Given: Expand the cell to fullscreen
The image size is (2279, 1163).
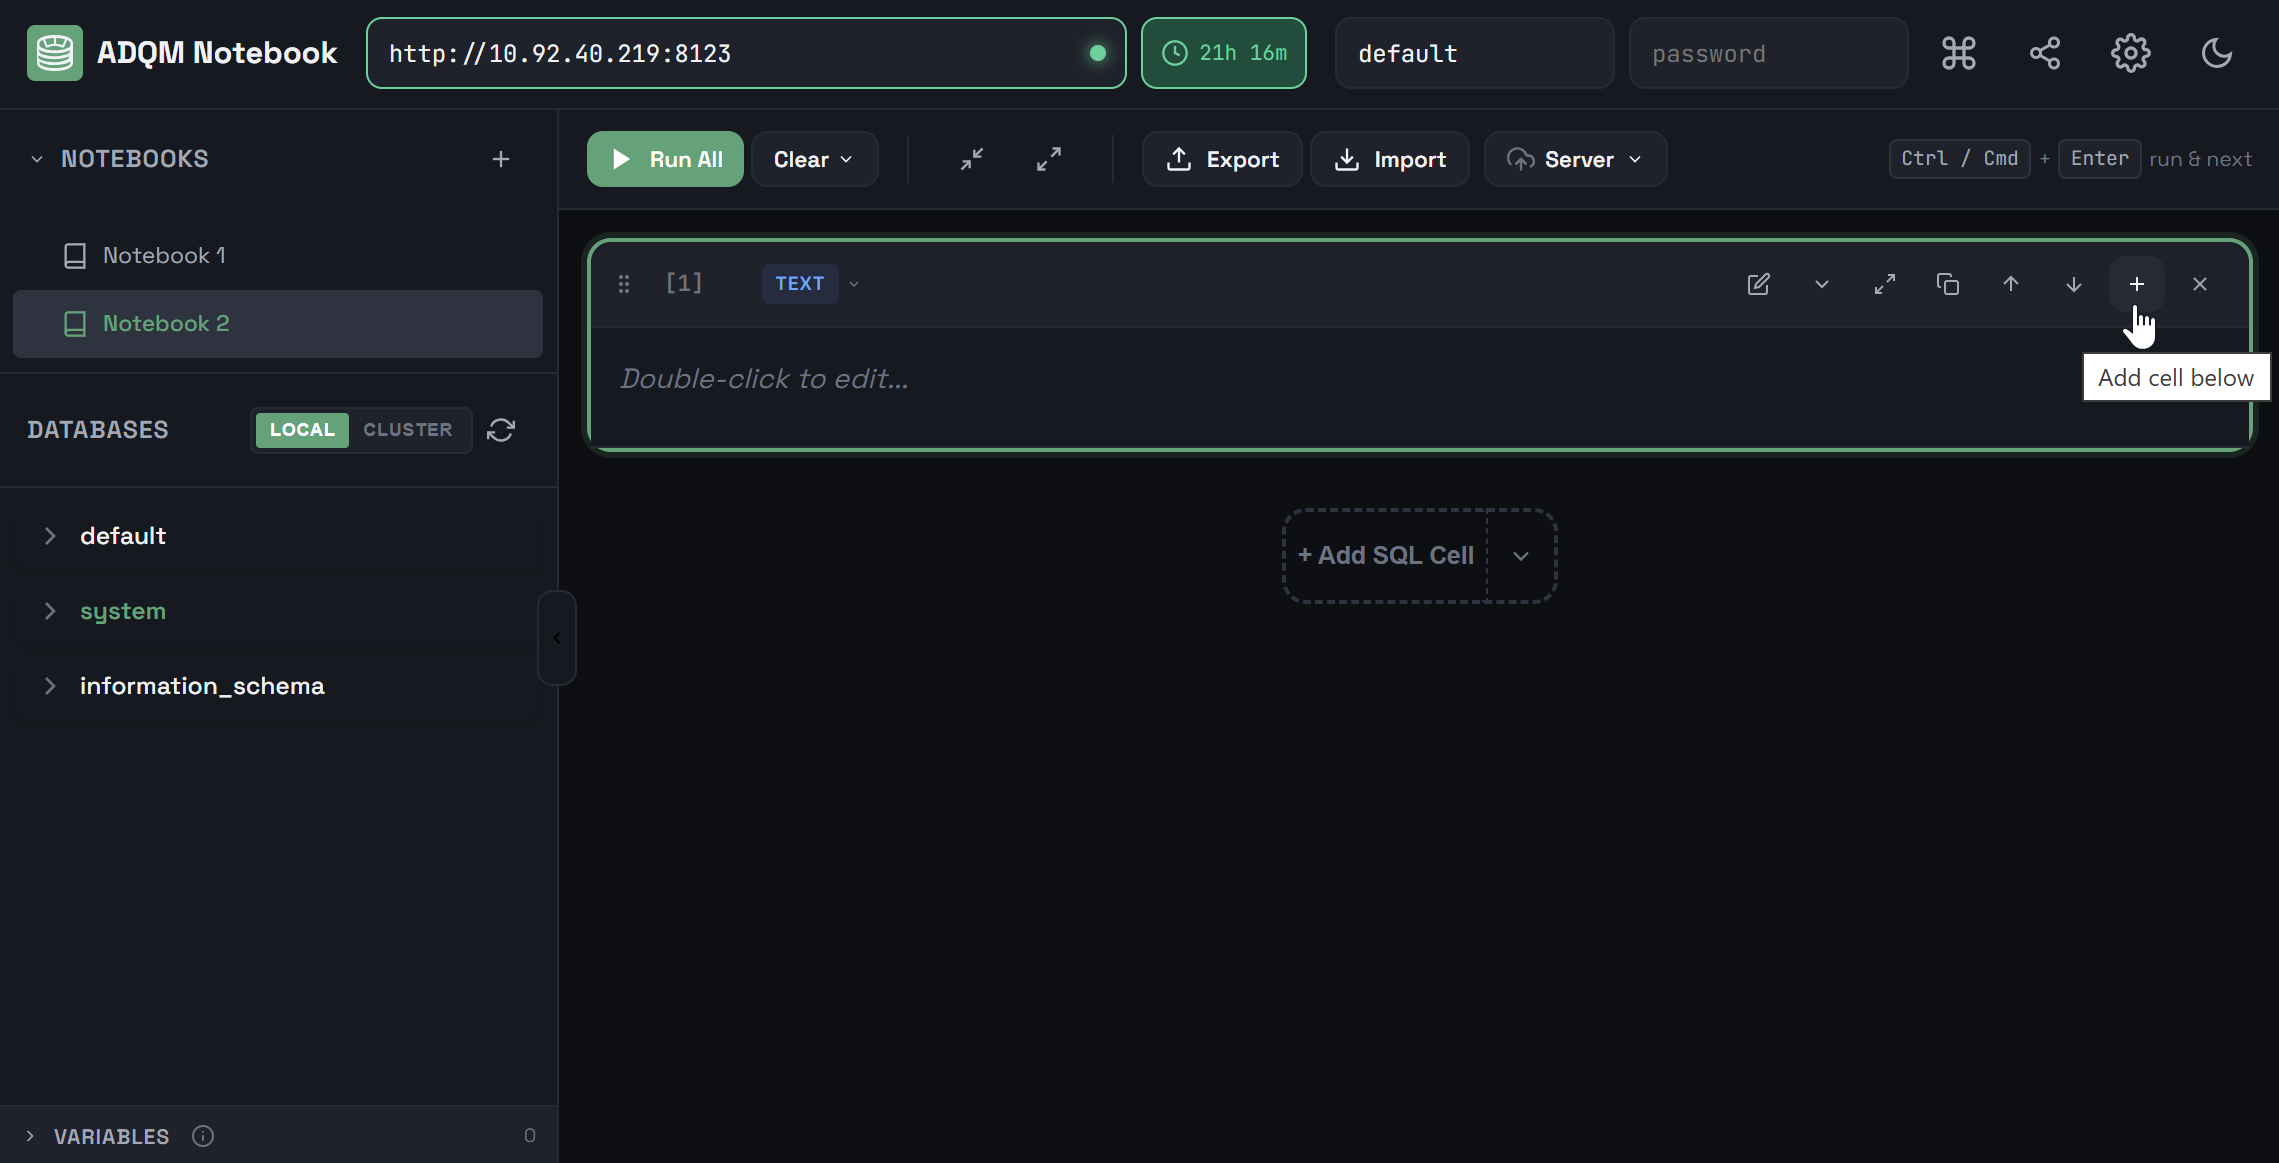Looking at the screenshot, I should 1885,284.
